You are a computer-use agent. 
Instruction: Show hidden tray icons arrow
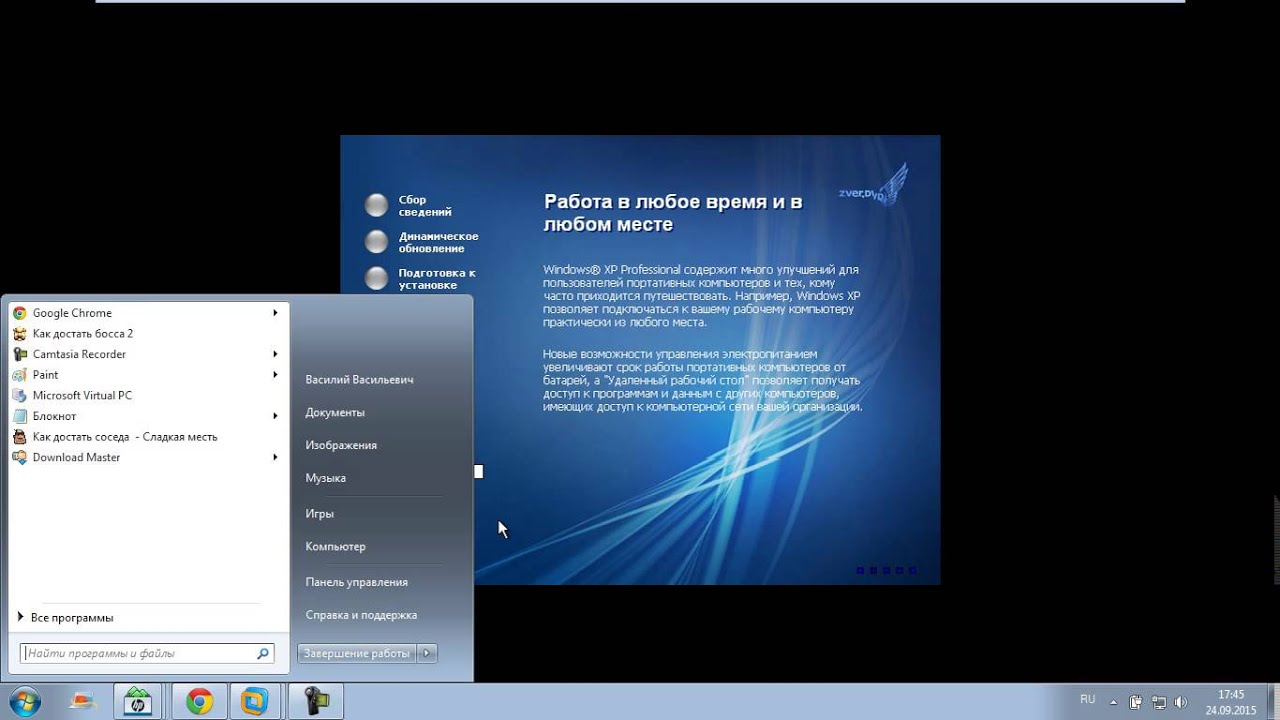click(1114, 701)
